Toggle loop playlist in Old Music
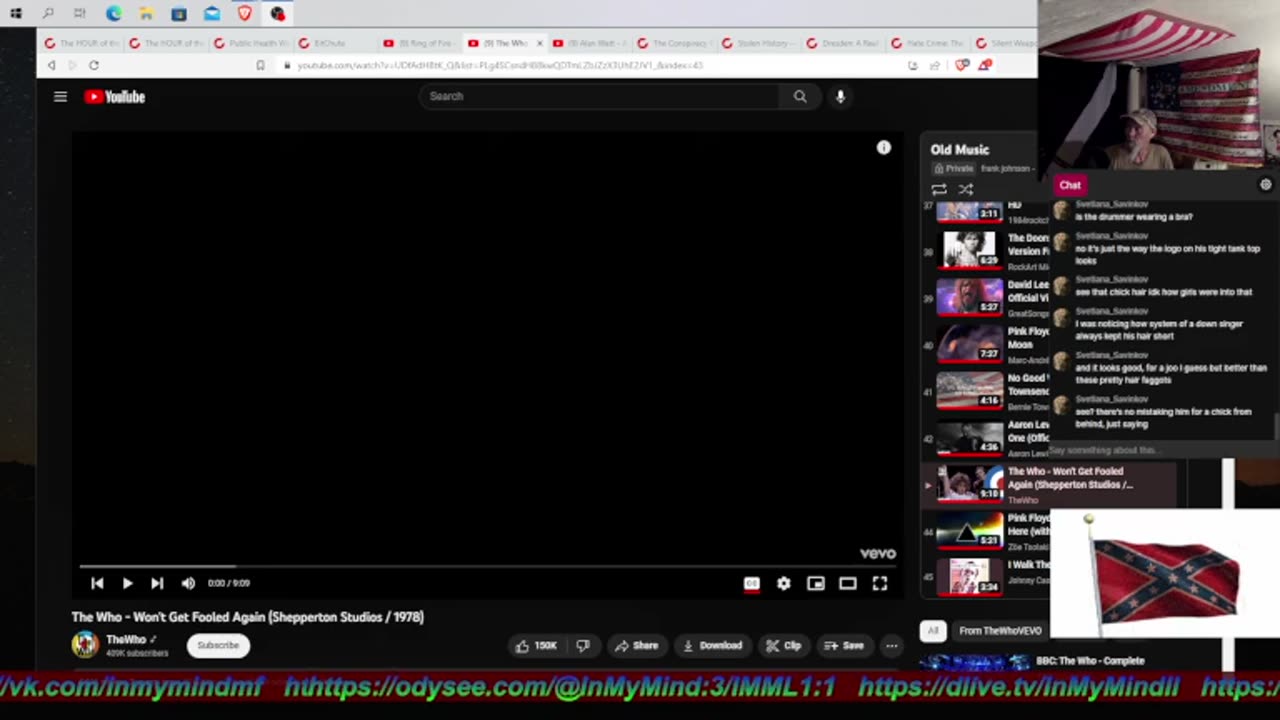Image resolution: width=1280 pixels, height=720 pixels. click(x=939, y=189)
